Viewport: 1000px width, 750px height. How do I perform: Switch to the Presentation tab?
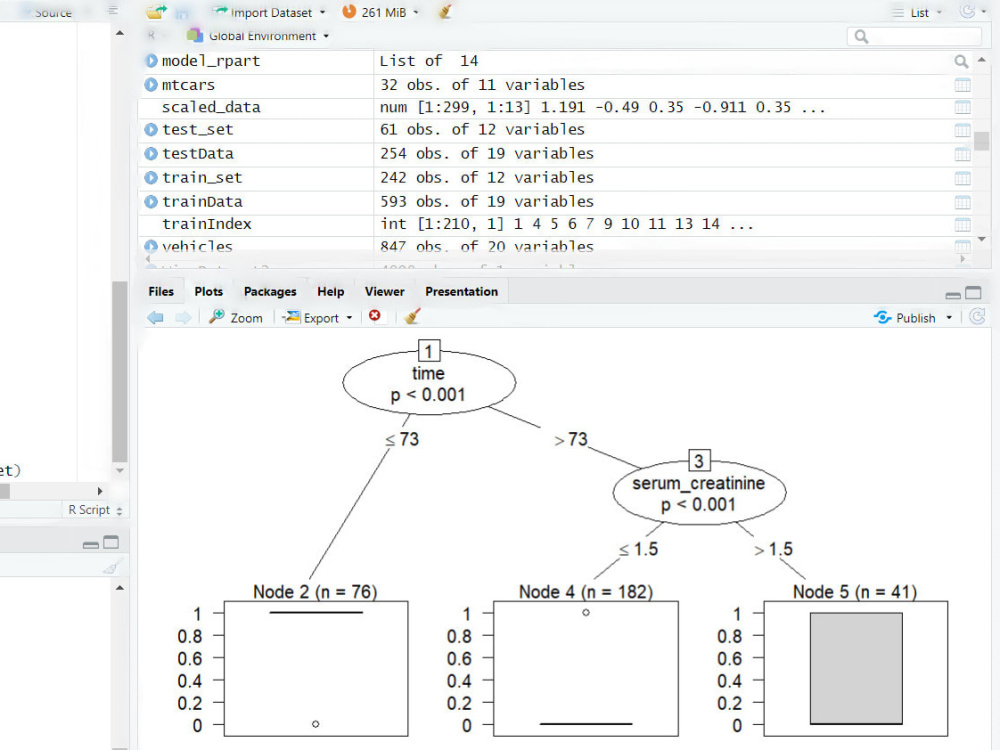(462, 291)
